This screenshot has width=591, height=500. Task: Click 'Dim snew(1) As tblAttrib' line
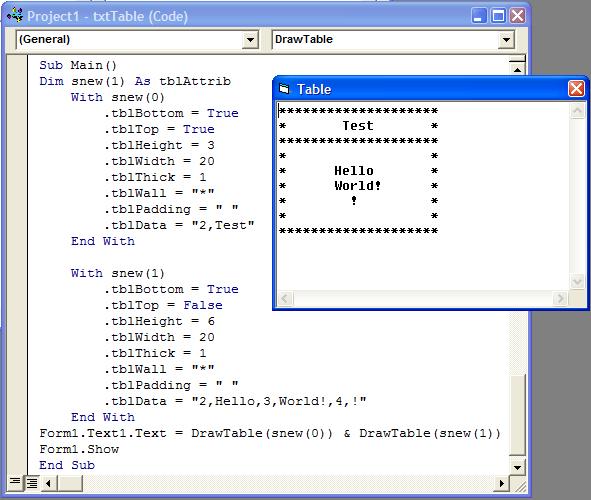(135, 81)
